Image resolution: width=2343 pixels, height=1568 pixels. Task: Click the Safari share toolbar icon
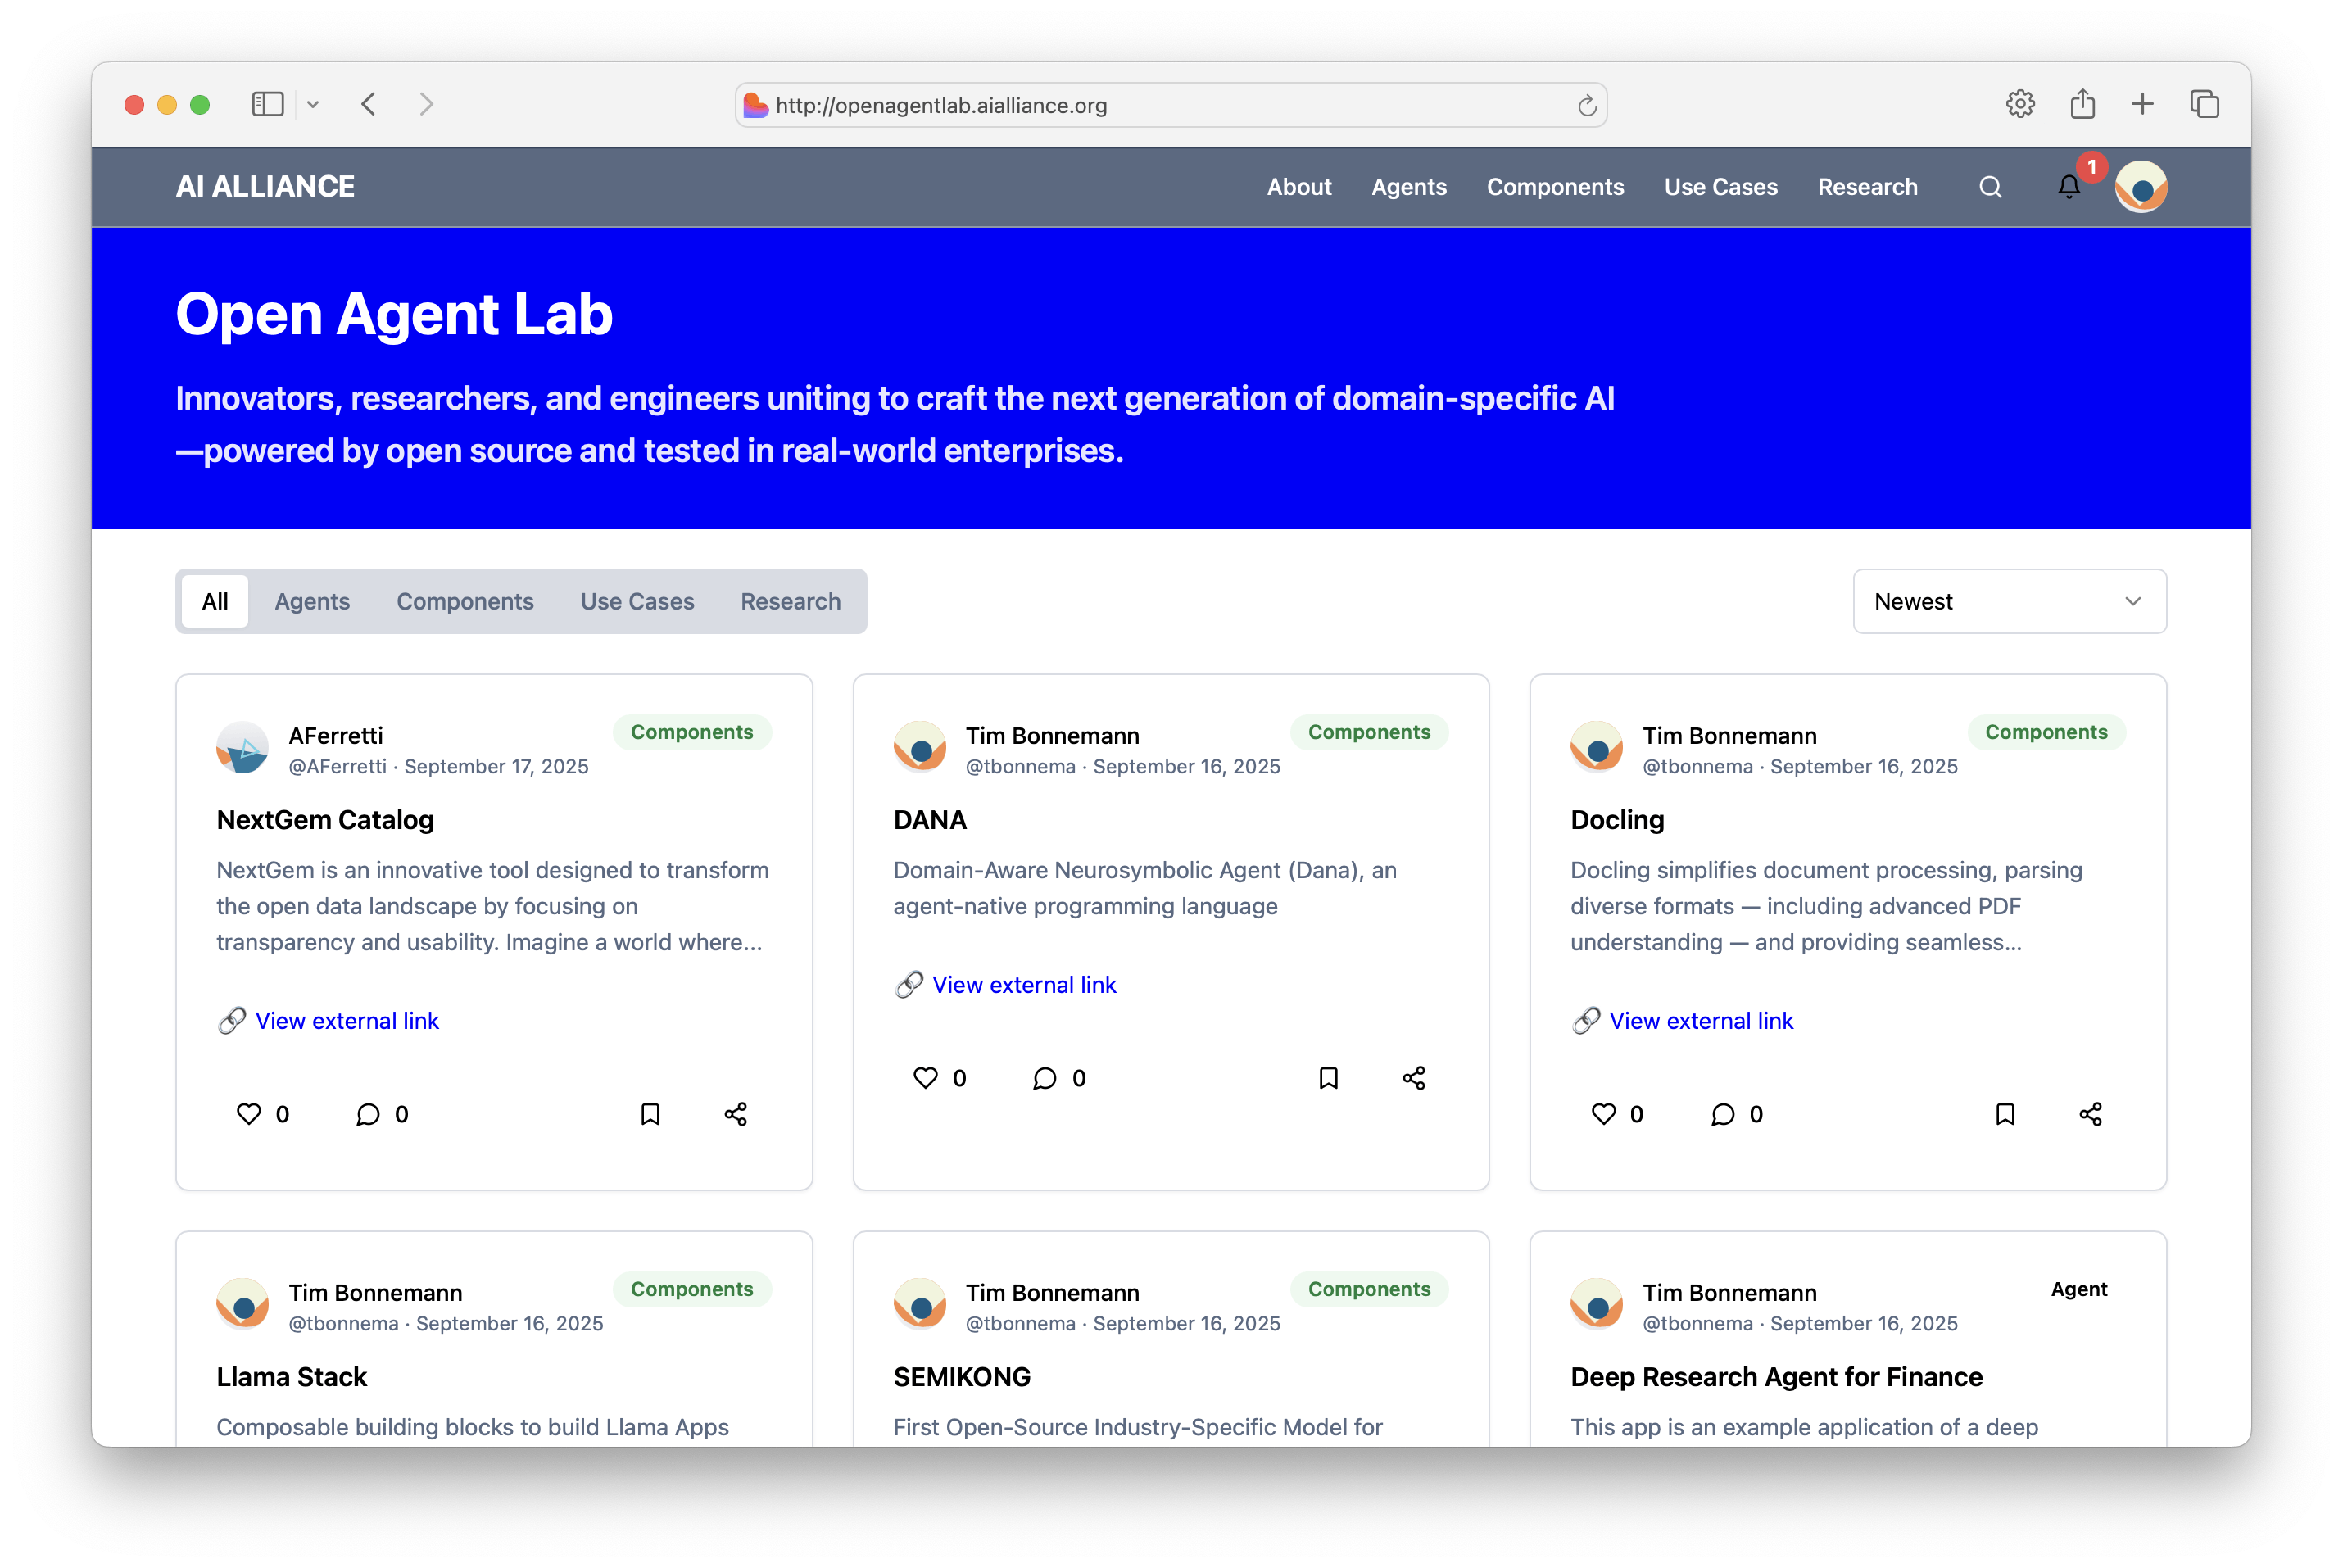[x=2082, y=104]
